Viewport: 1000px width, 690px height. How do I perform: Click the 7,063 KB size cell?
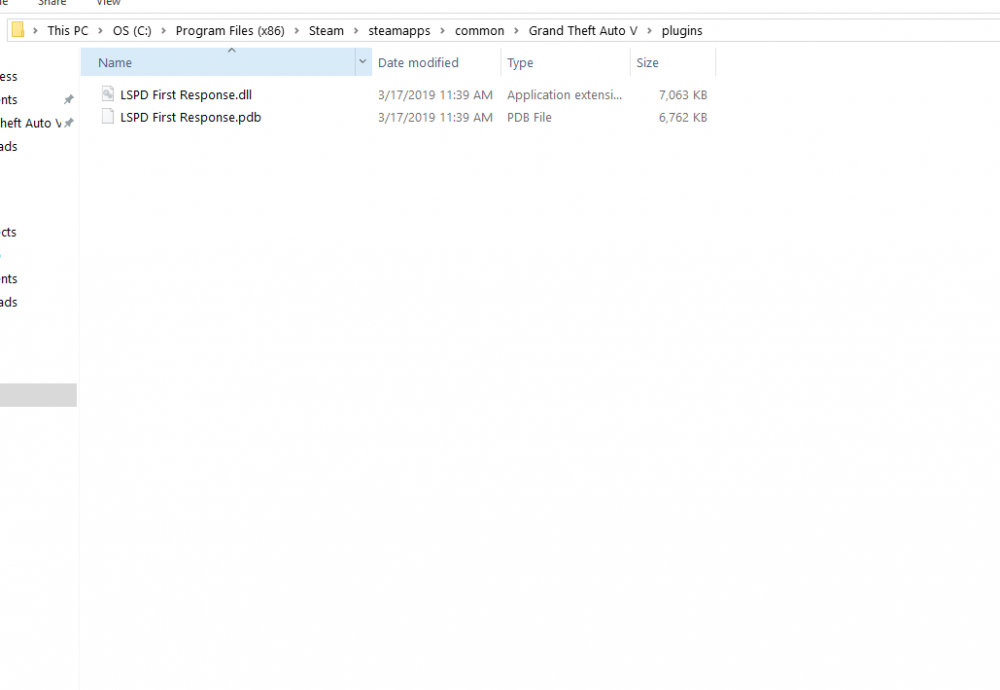point(683,94)
